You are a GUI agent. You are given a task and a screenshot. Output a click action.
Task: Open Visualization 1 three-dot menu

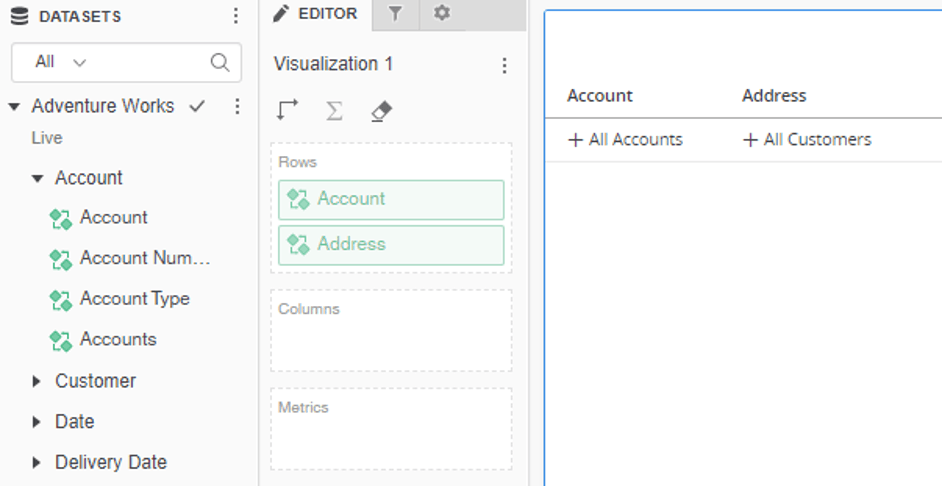point(504,65)
